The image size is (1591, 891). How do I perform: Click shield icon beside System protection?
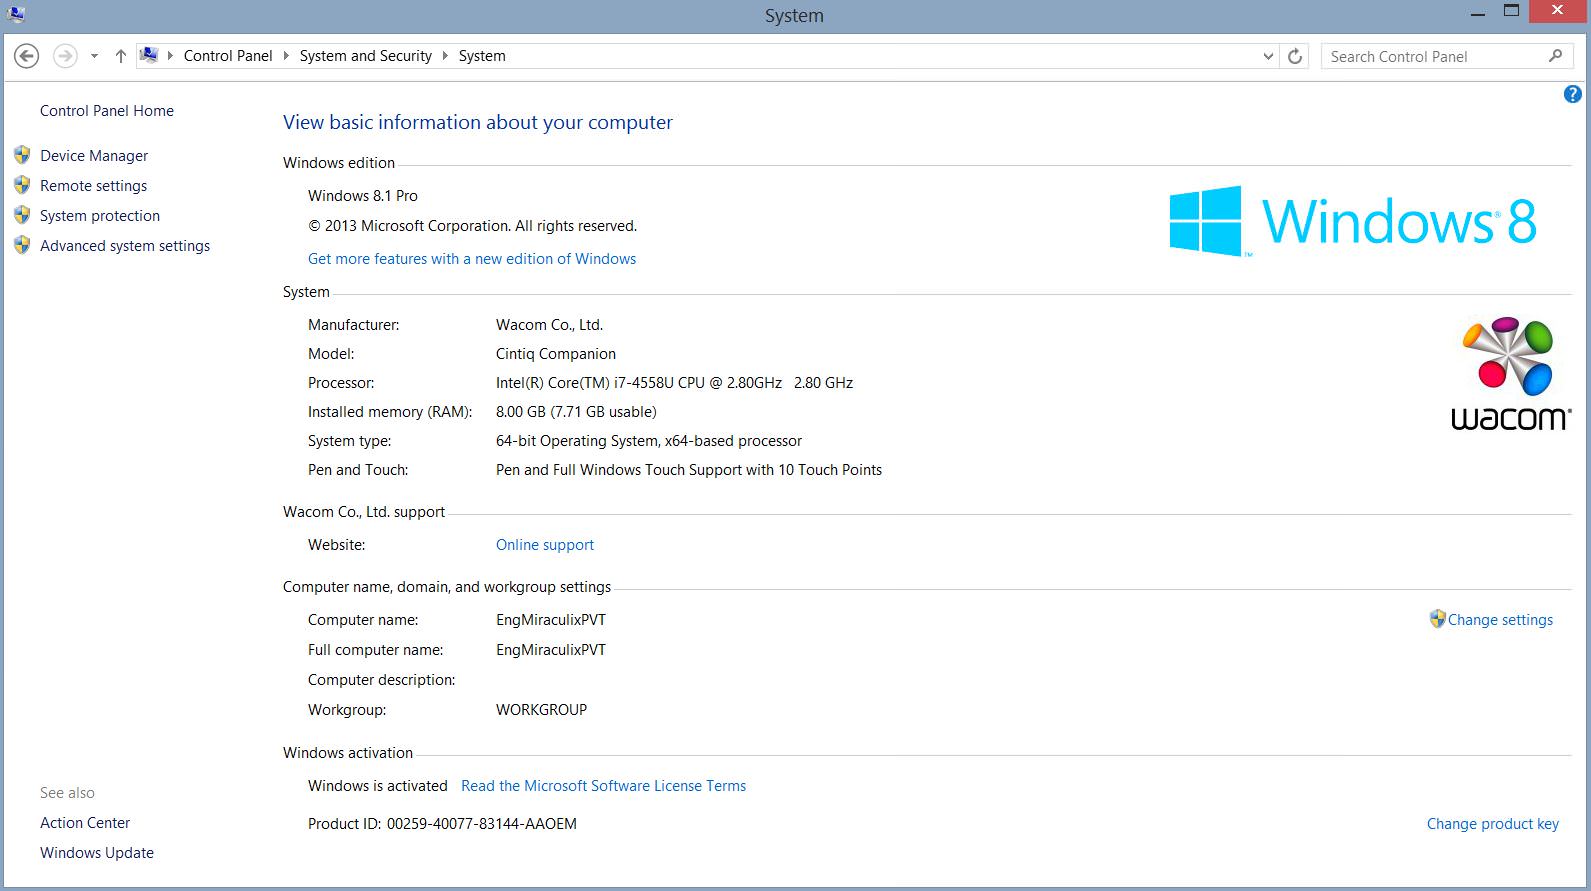[x=22, y=215]
